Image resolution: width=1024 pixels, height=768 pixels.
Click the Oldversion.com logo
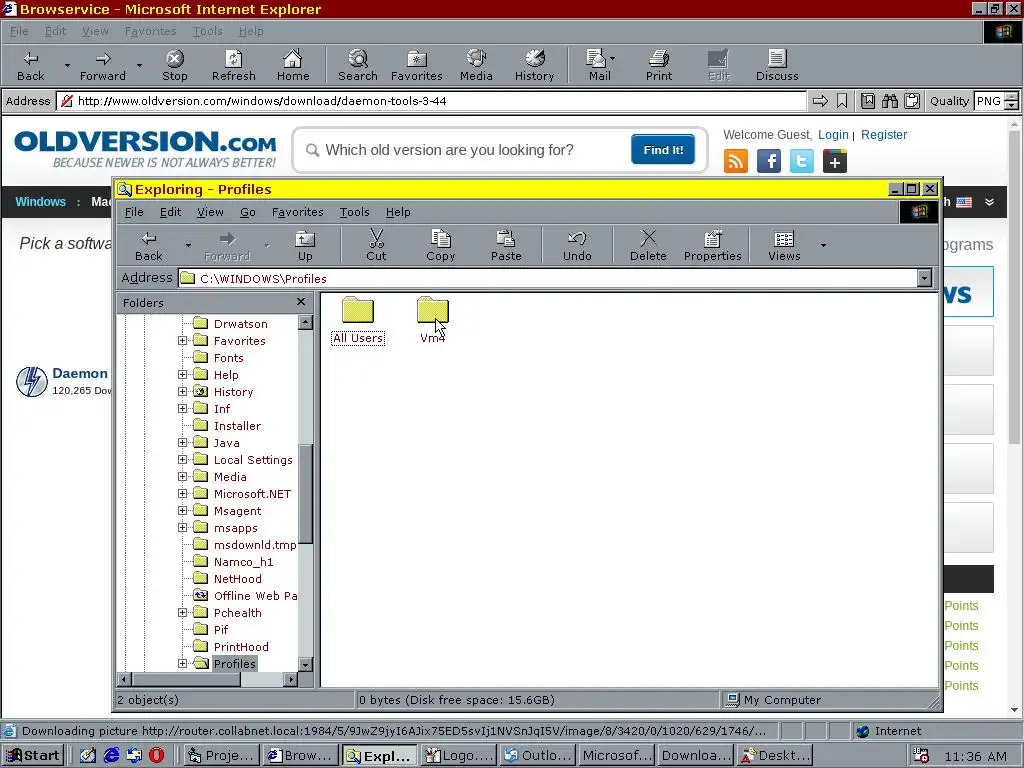click(x=145, y=149)
